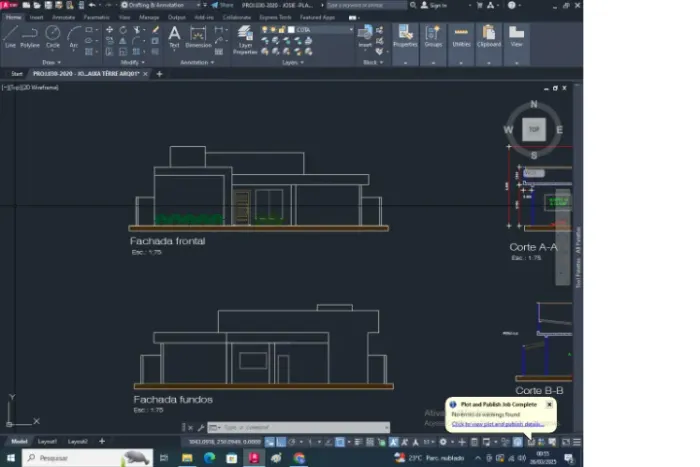Click Sign In button

pos(438,5)
